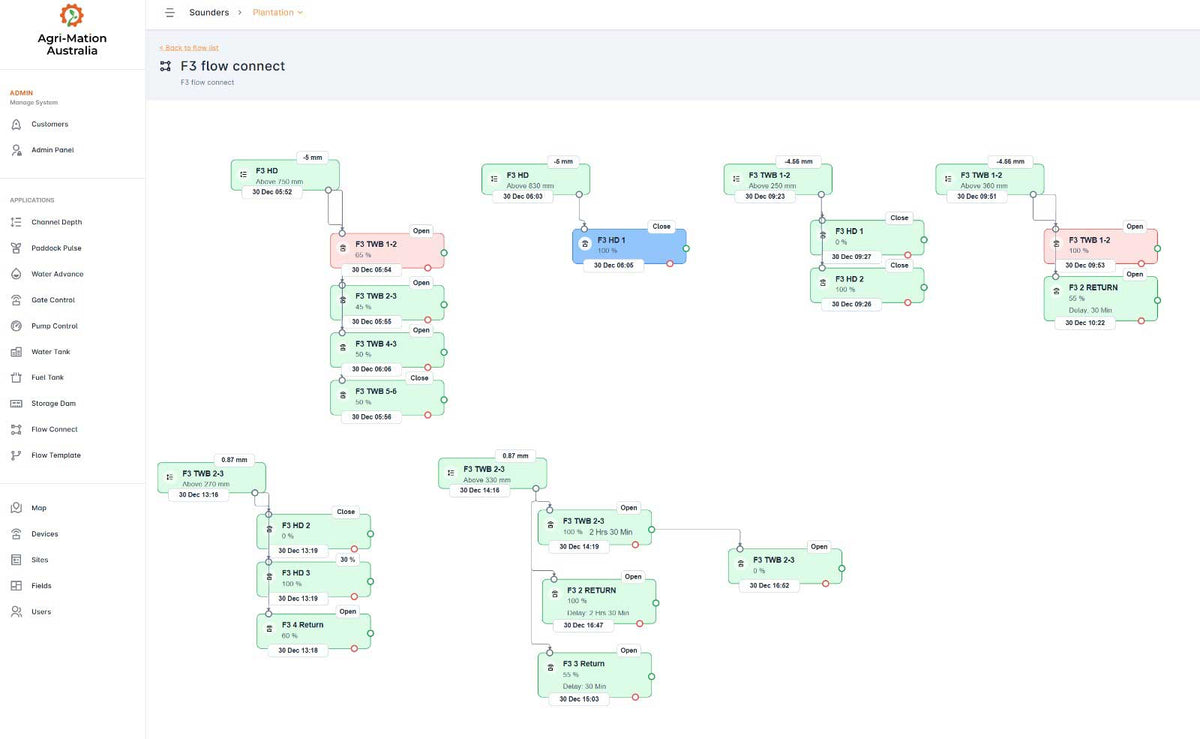The image size is (1200, 739).
Task: Click the Channel Depth sidebar icon
Action: pos(16,222)
